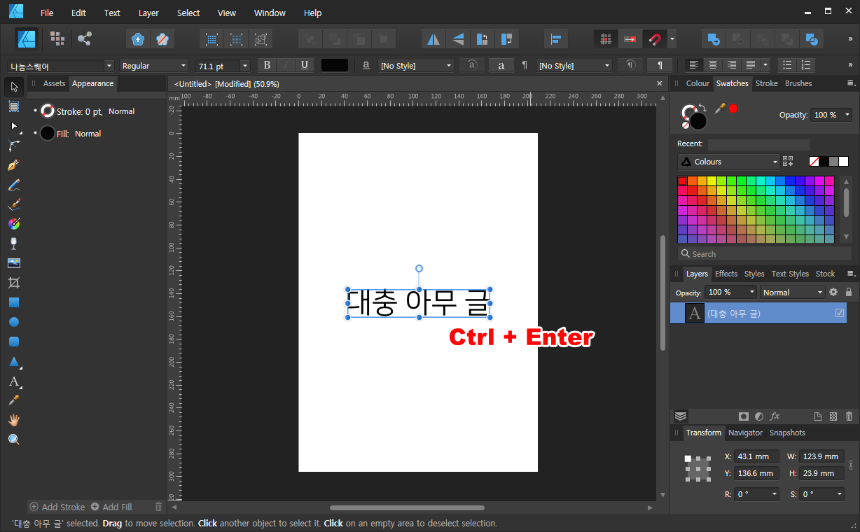The width and height of the screenshot is (860, 532).
Task: Open alignment options in toolbar
Action: pyautogui.click(x=556, y=39)
